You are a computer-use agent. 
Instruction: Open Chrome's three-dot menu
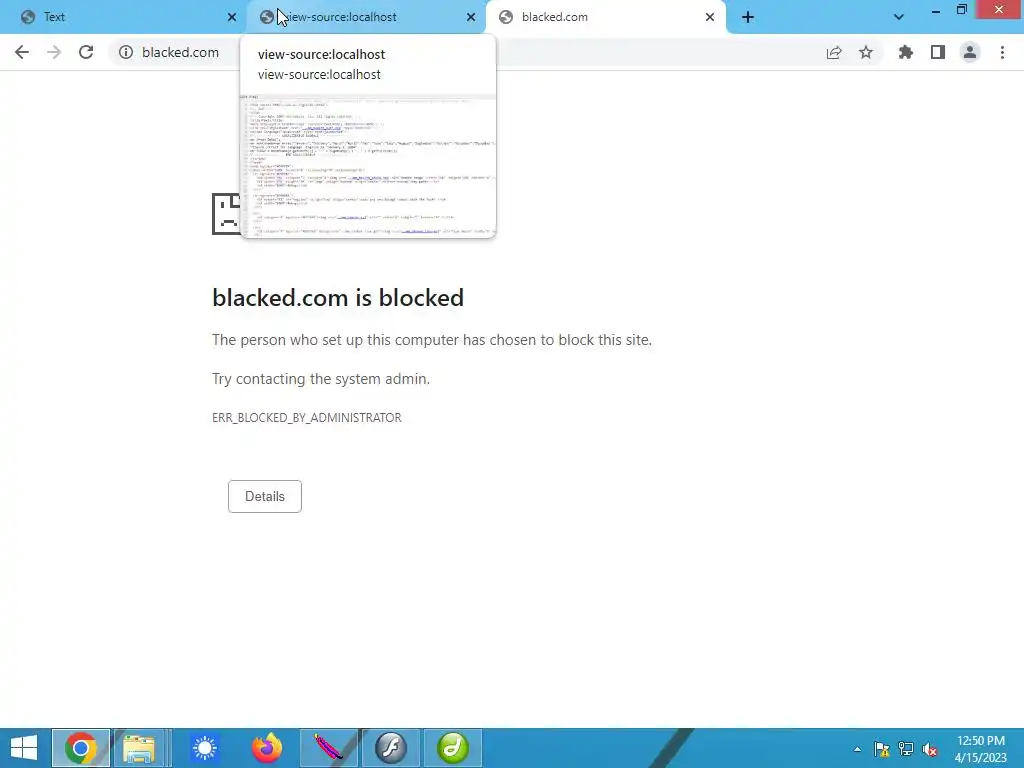1002,52
